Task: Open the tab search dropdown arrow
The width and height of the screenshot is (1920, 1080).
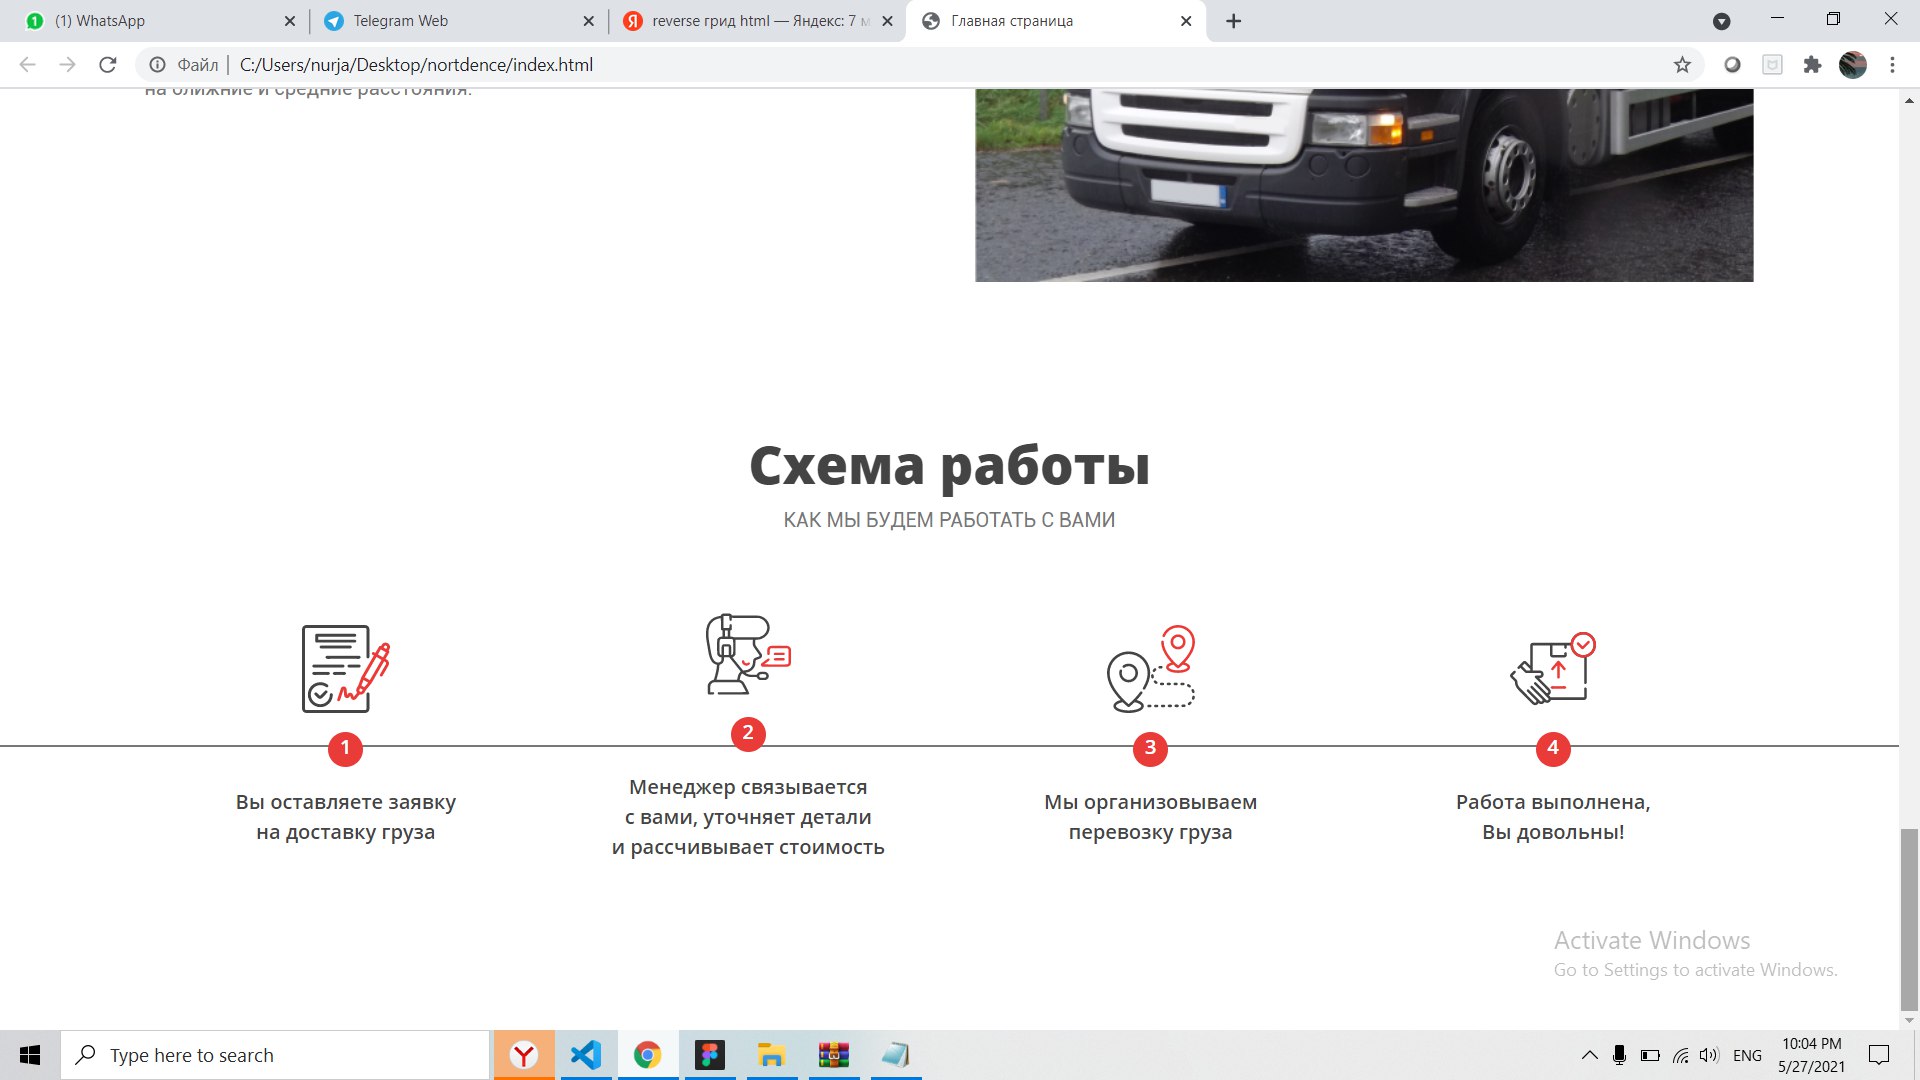Action: (1721, 21)
